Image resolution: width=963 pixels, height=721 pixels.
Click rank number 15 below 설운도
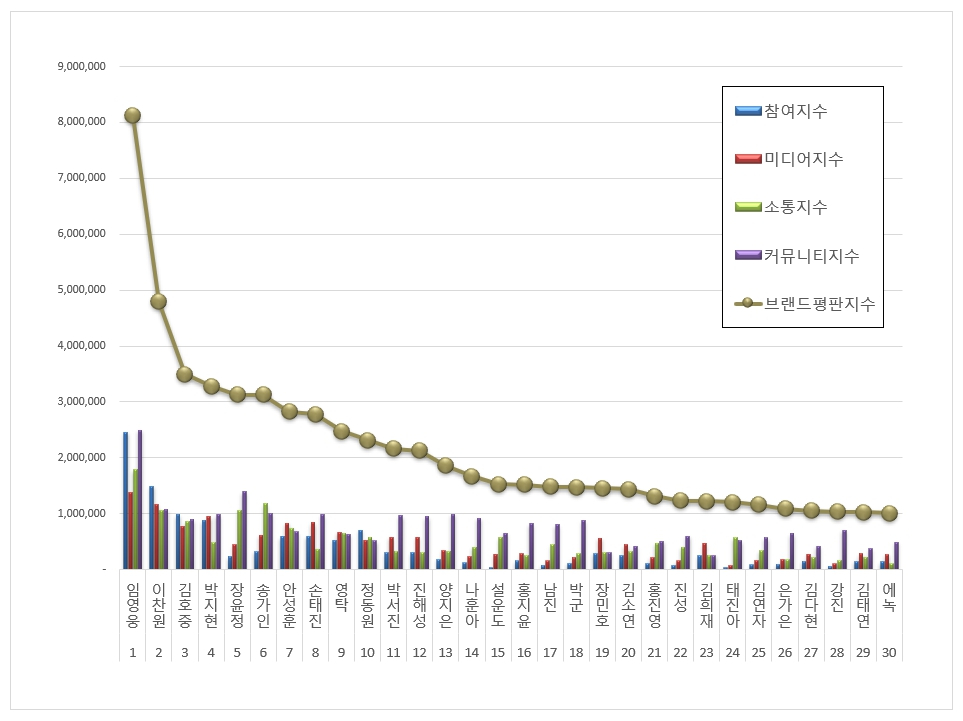498,653
